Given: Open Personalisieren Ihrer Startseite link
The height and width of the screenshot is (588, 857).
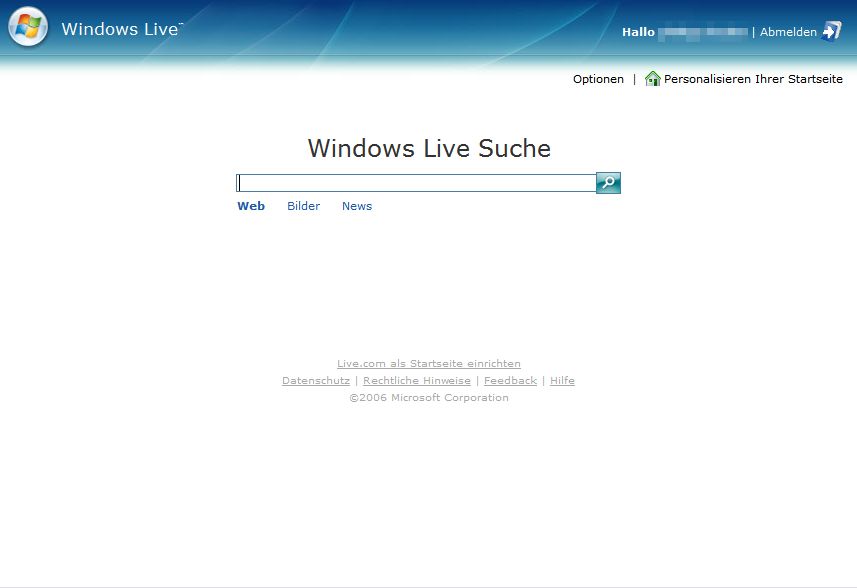Looking at the screenshot, I should click(x=753, y=79).
